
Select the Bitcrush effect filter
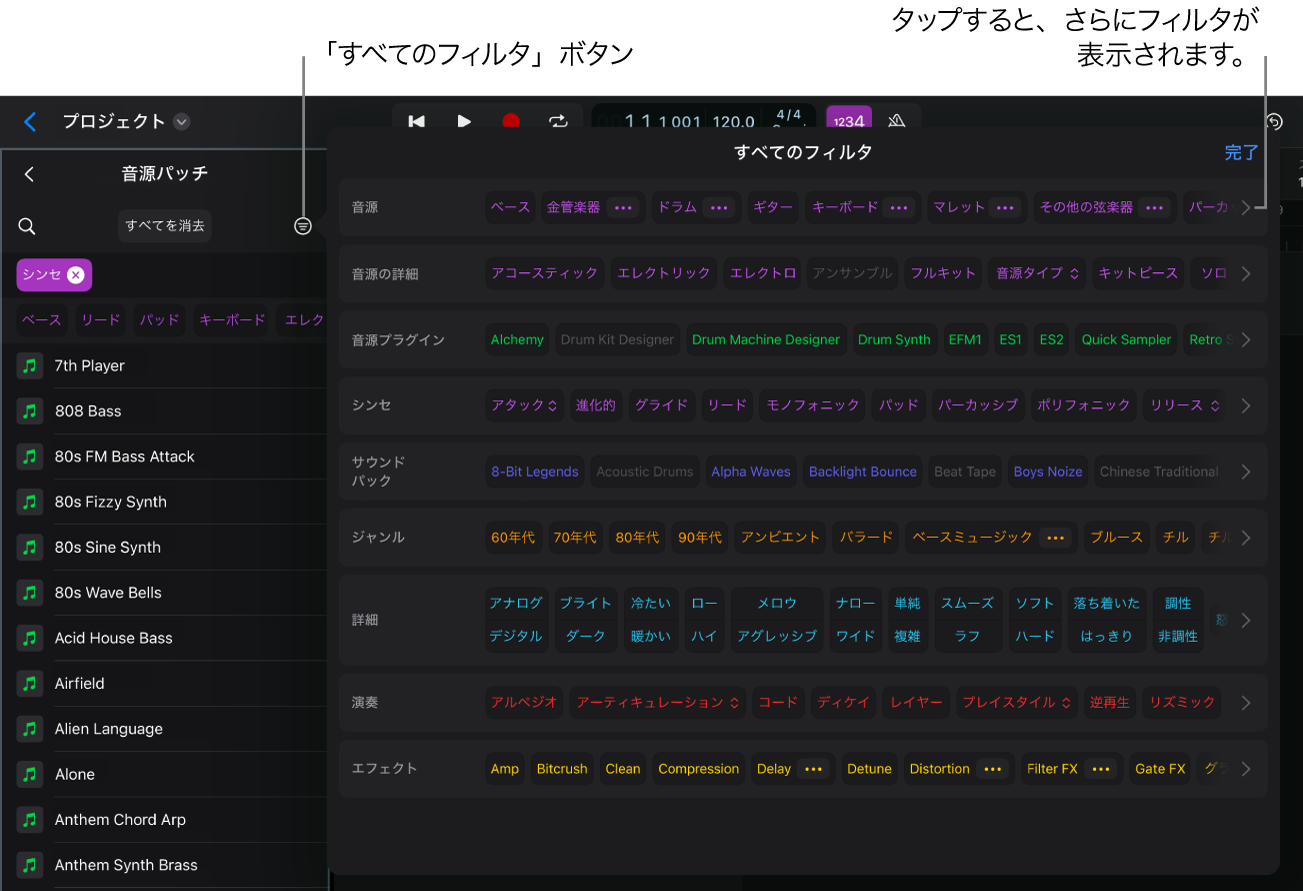coord(562,769)
